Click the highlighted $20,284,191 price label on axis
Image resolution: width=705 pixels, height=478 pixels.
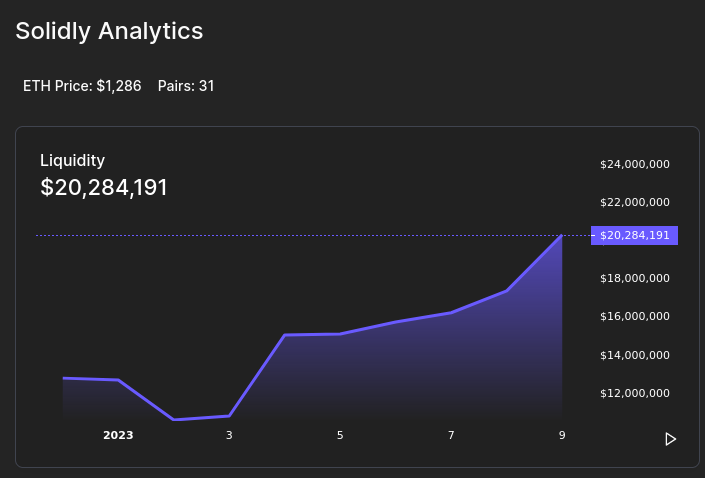[634, 235]
